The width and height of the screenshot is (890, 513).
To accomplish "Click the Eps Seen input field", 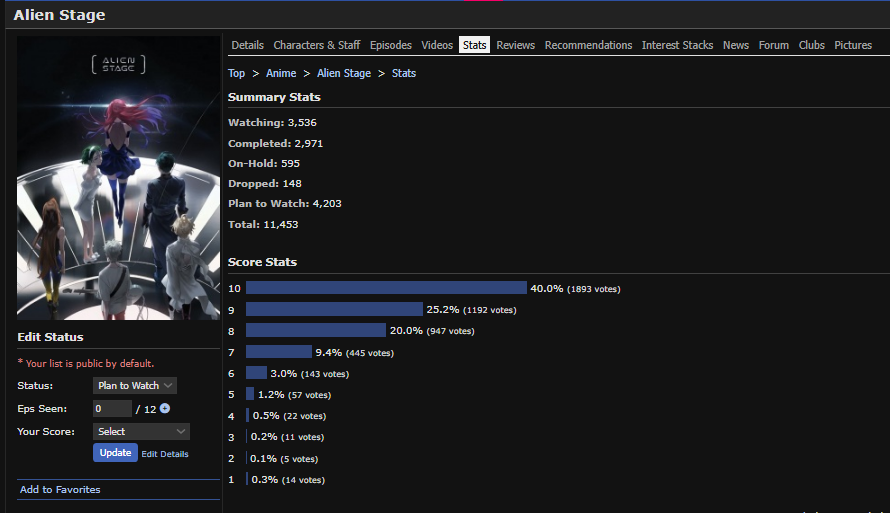I will 112,408.
